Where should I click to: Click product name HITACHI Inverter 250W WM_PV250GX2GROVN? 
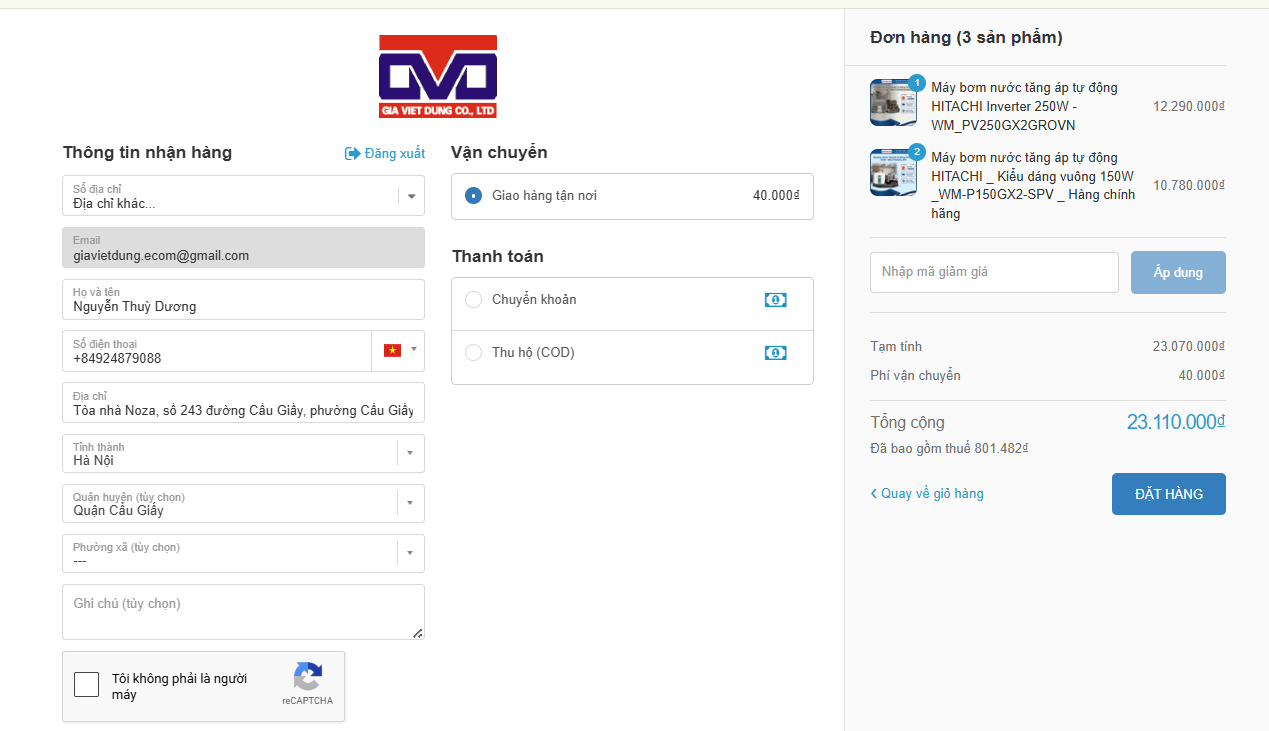(1025, 107)
